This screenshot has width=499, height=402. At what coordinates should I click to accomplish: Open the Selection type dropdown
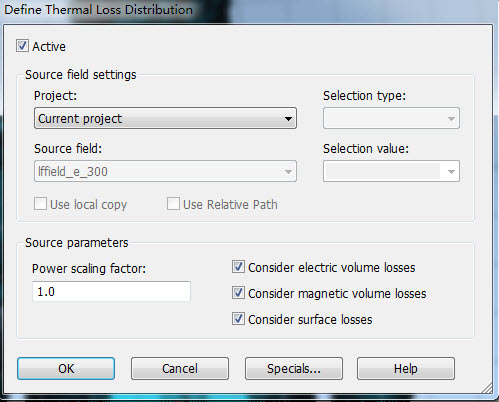pyautogui.click(x=391, y=118)
